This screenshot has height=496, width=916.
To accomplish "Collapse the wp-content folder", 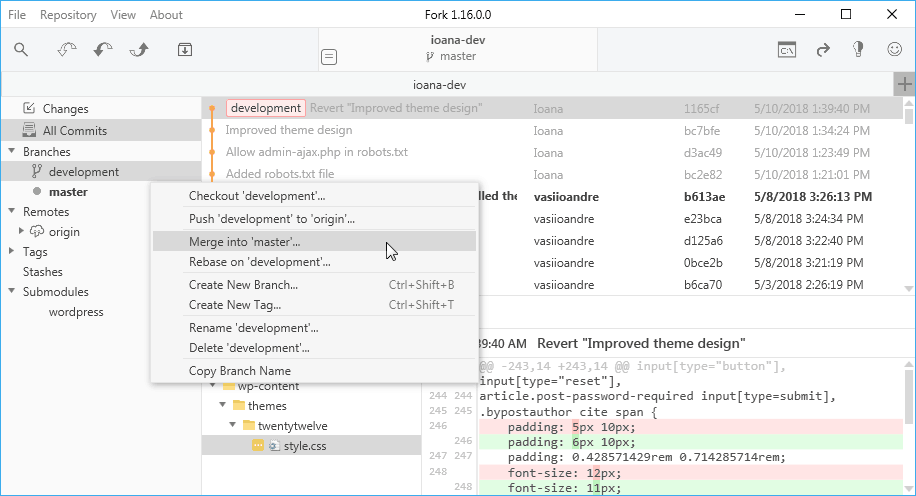I will tap(213, 386).
